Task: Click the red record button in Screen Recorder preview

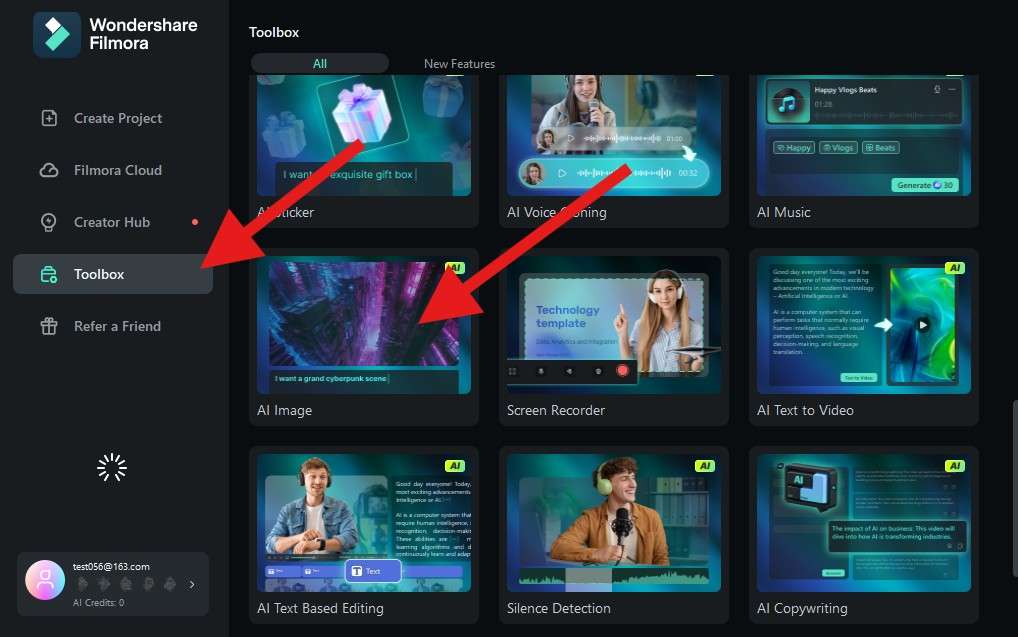Action: tap(622, 371)
